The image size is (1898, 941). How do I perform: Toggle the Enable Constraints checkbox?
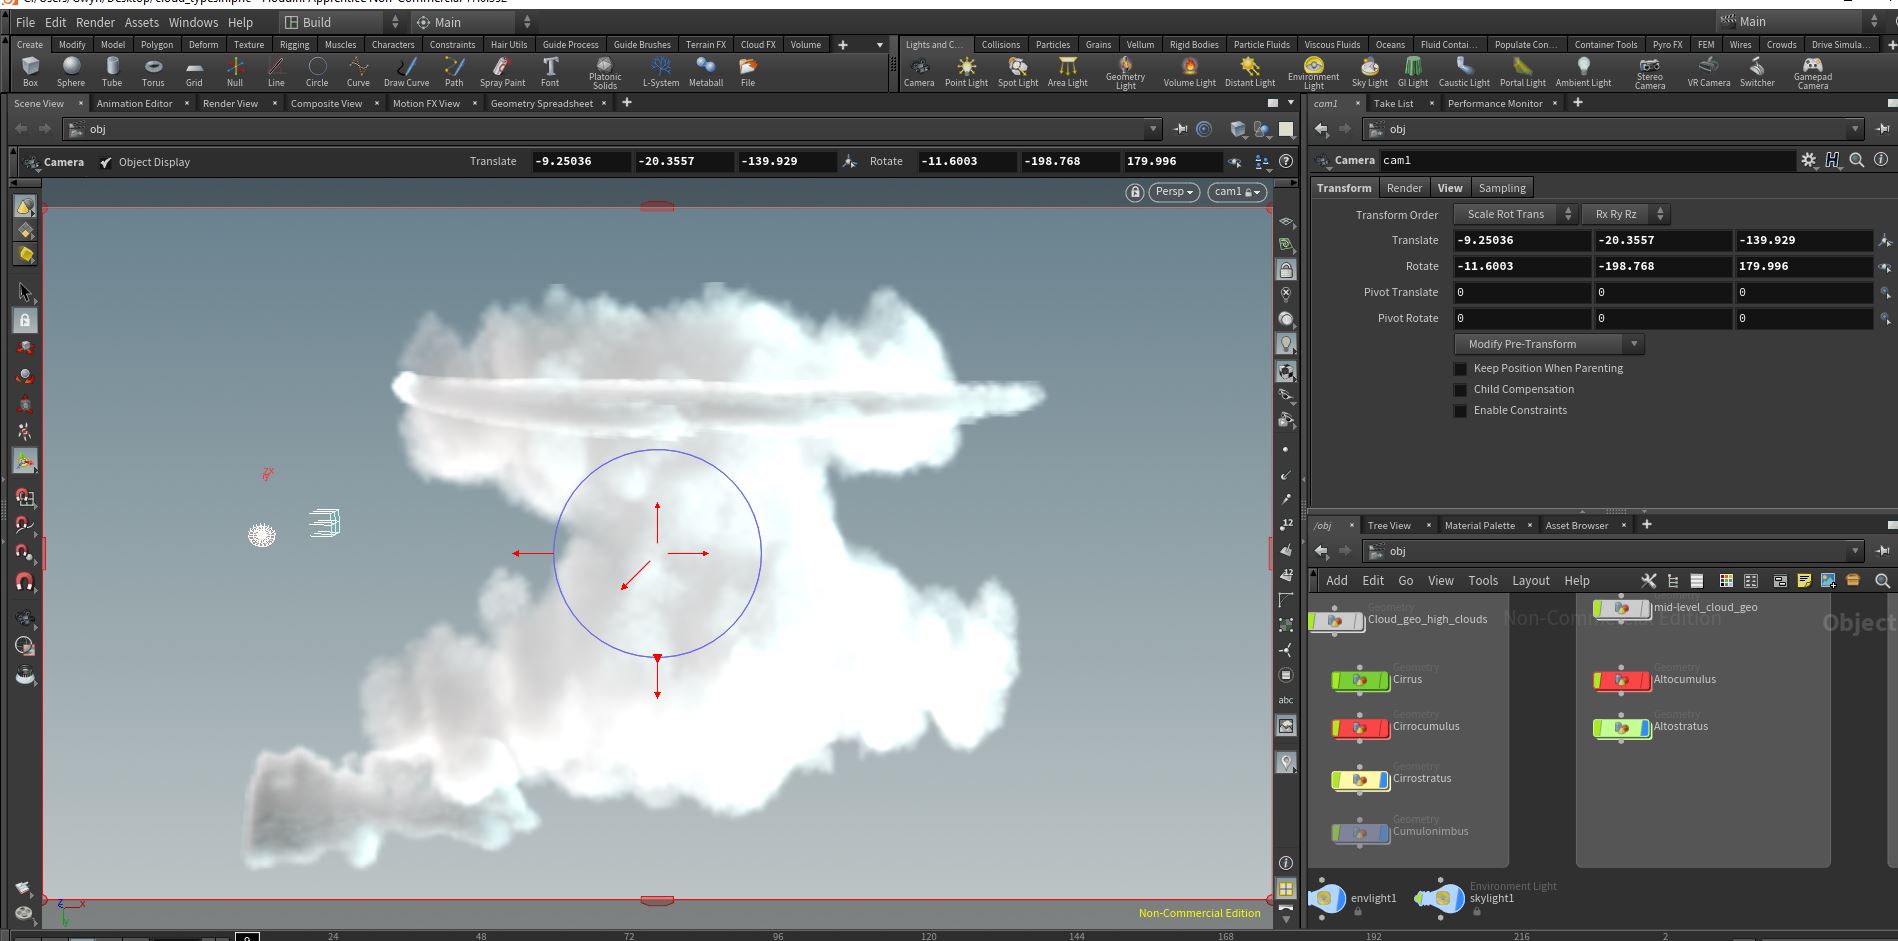click(1461, 410)
